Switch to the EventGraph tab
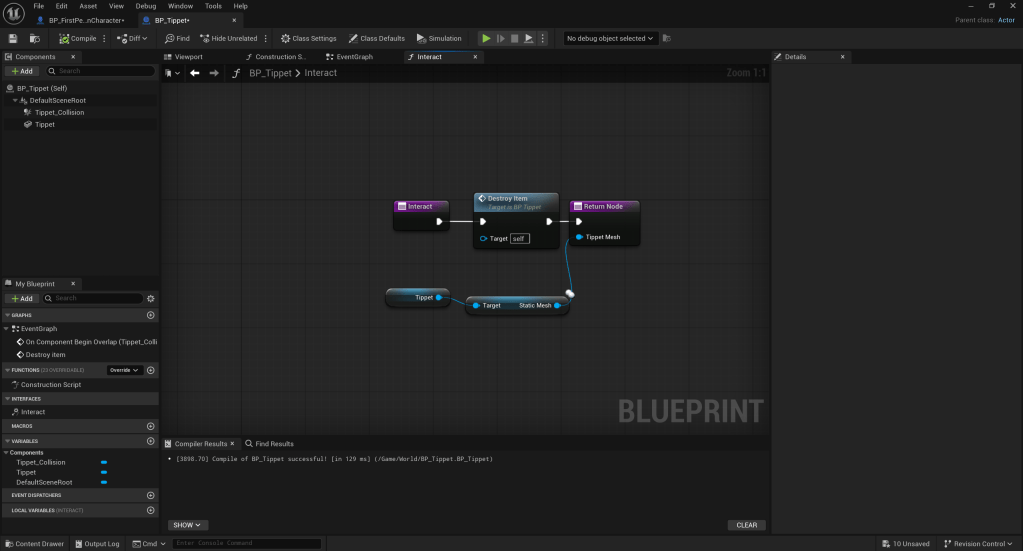 (x=354, y=57)
